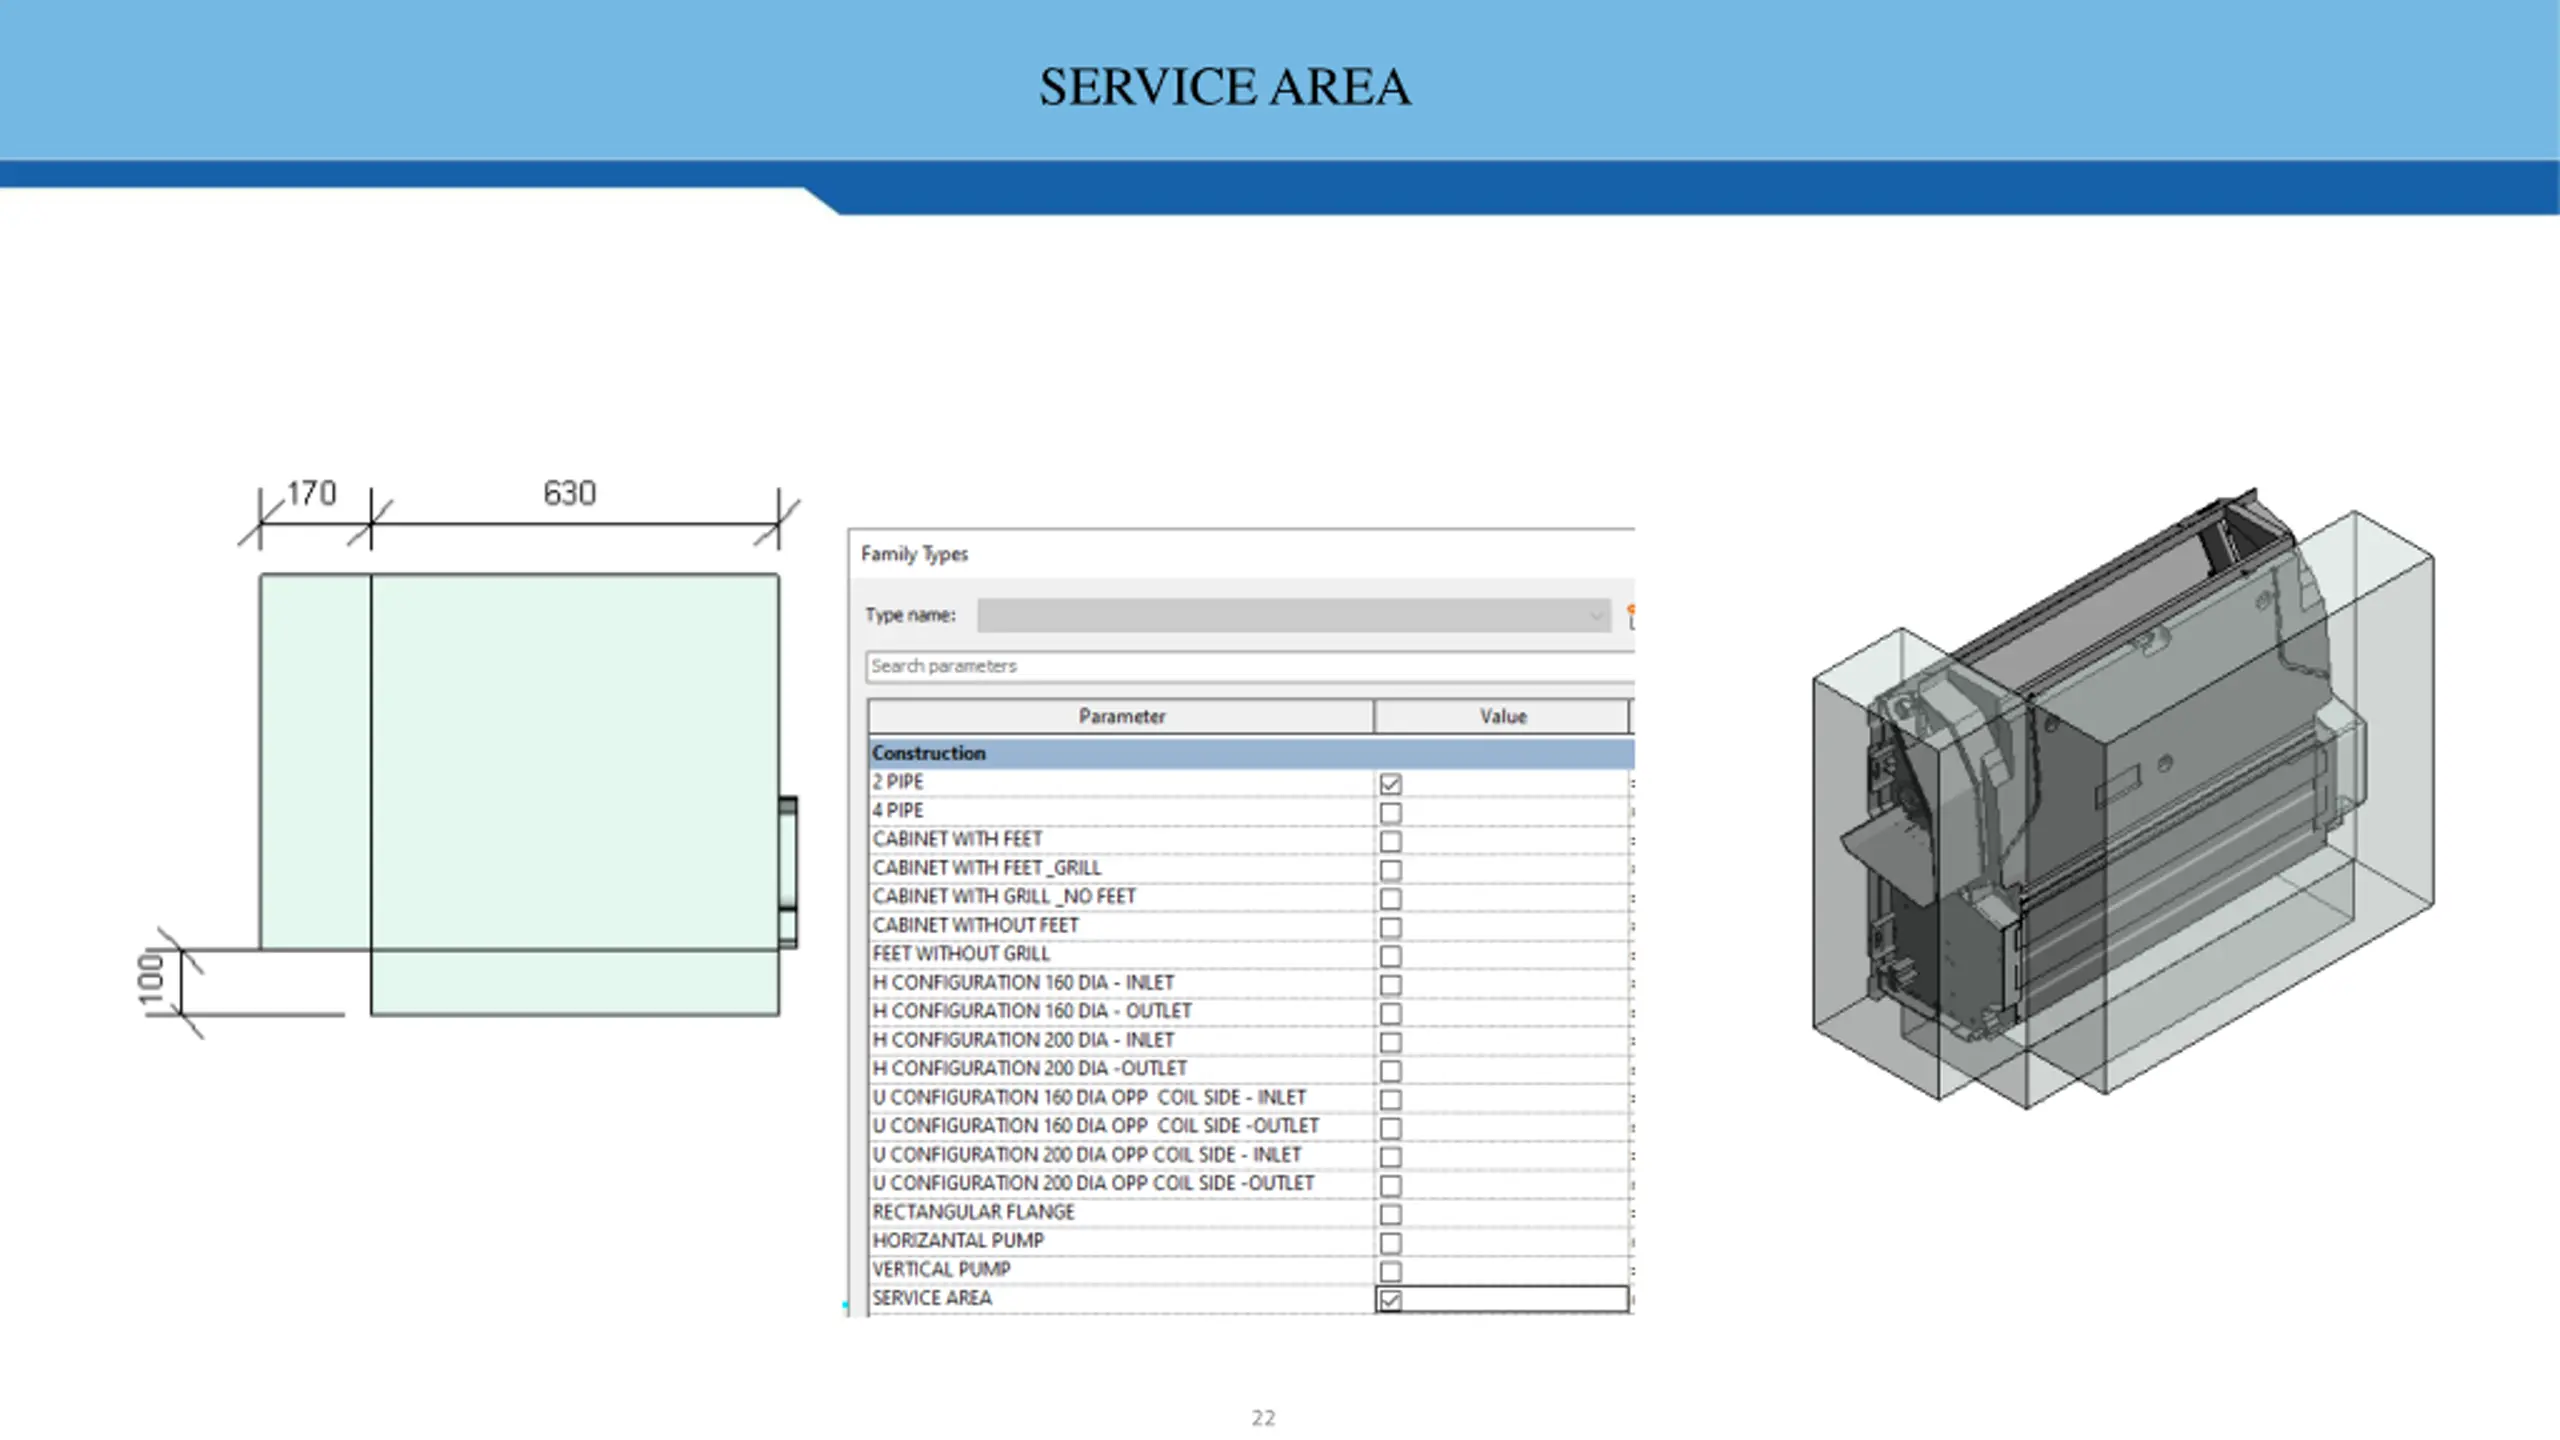Enable the VERTICAL PUMP checkbox
Viewport: 2560px width, 1440px height.
click(x=1390, y=1271)
